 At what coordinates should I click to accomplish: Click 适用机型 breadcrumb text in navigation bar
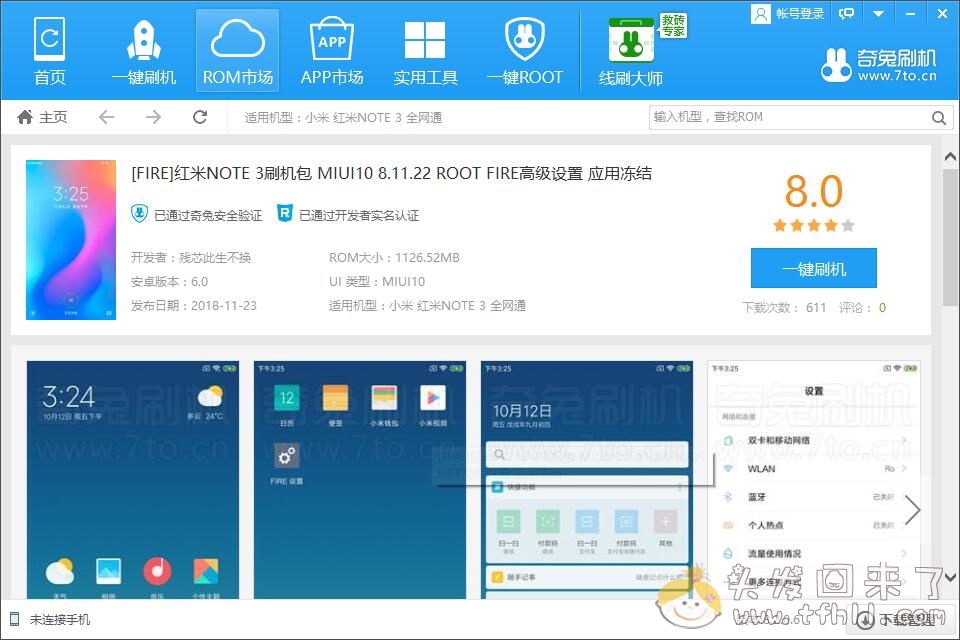(x=343, y=118)
